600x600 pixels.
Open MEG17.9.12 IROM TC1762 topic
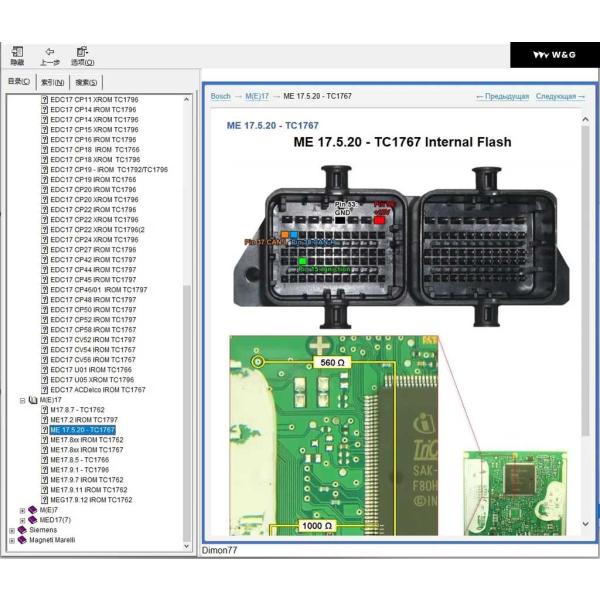pos(91,500)
